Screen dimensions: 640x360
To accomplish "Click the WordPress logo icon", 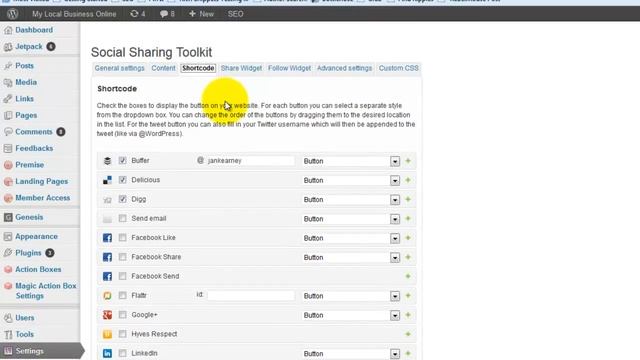I will (x=13, y=14).
